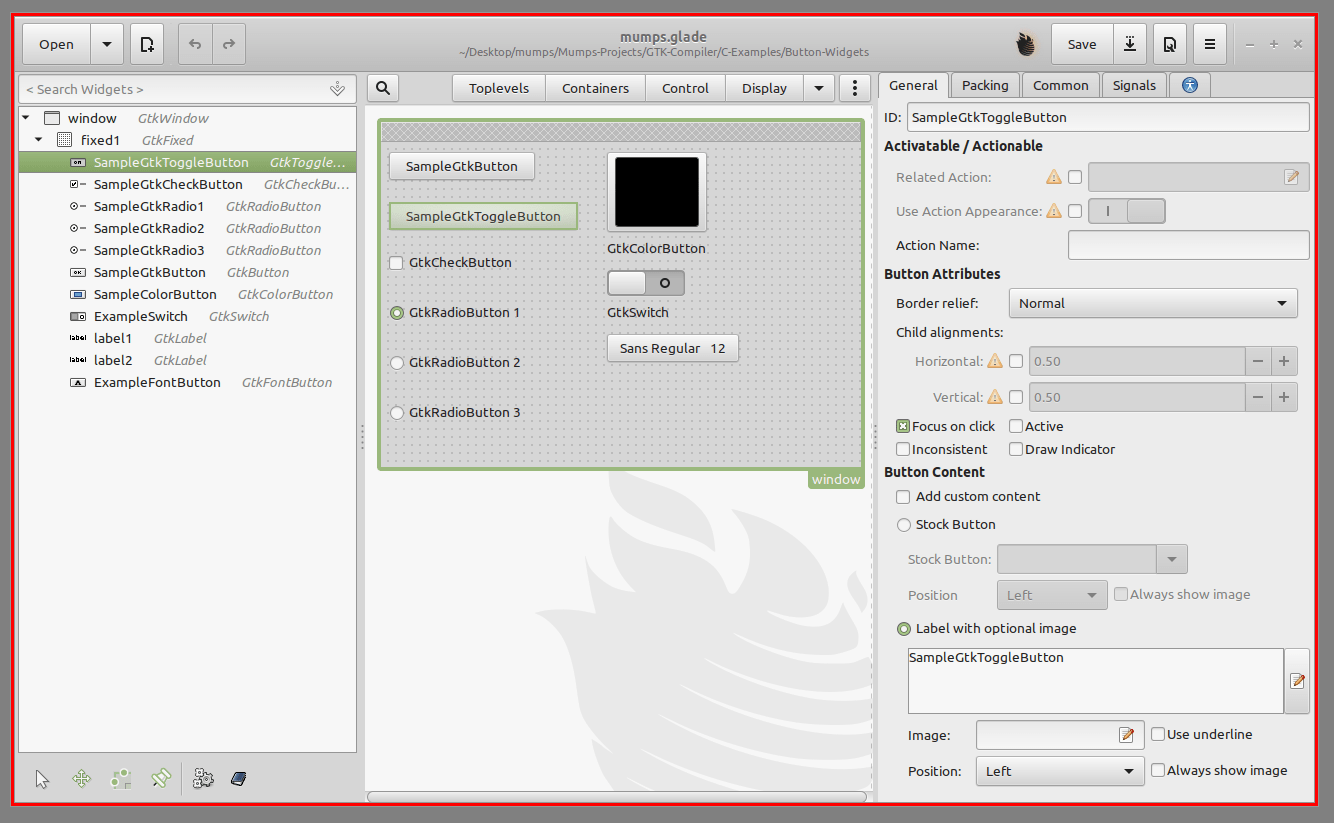Activate the drag and resize pointer mode
Image resolution: width=1334 pixels, height=823 pixels.
pos(81,778)
